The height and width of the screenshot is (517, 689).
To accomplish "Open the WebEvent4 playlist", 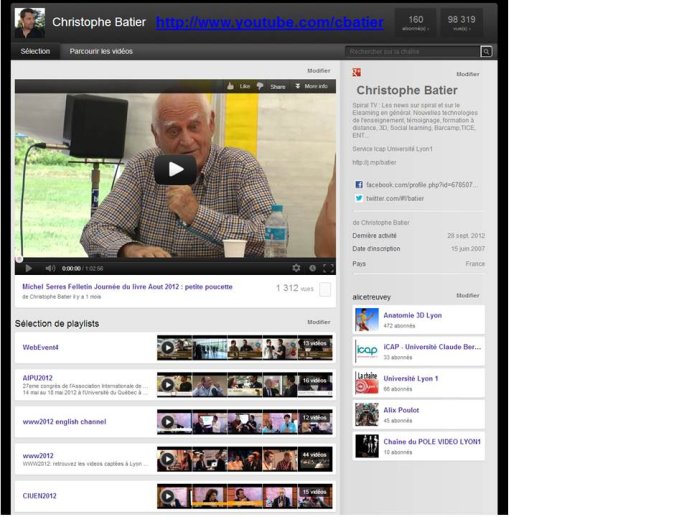I will tap(40, 347).
